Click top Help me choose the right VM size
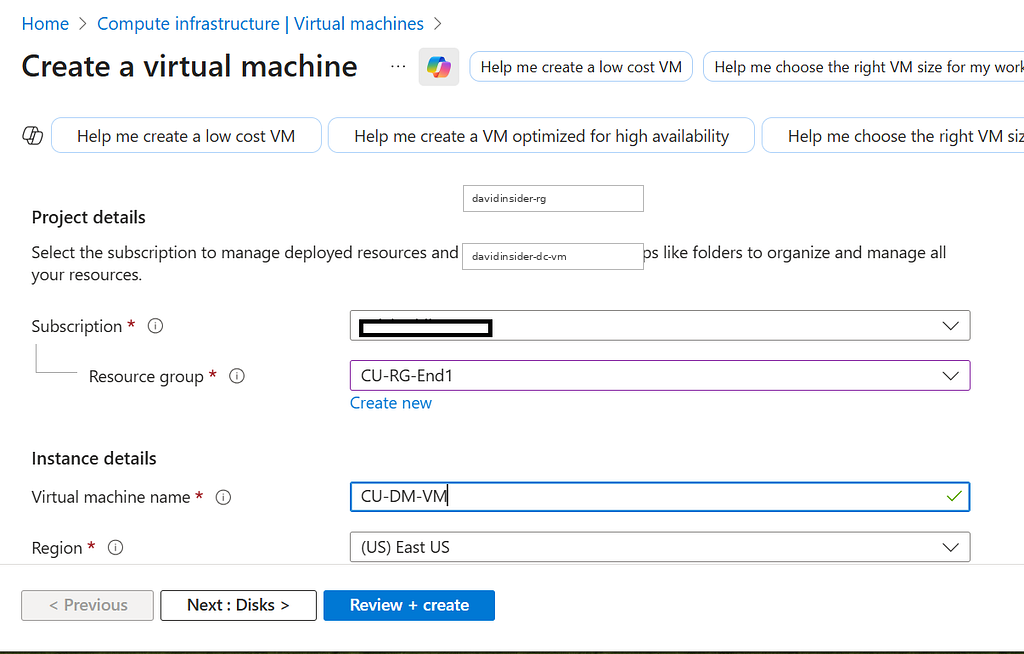The height and width of the screenshot is (654, 1024). (863, 67)
